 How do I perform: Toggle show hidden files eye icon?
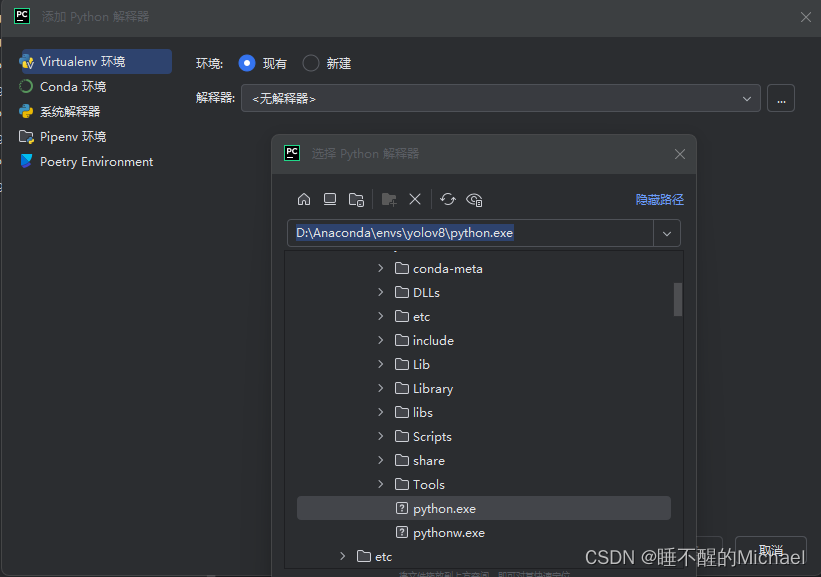(x=474, y=199)
